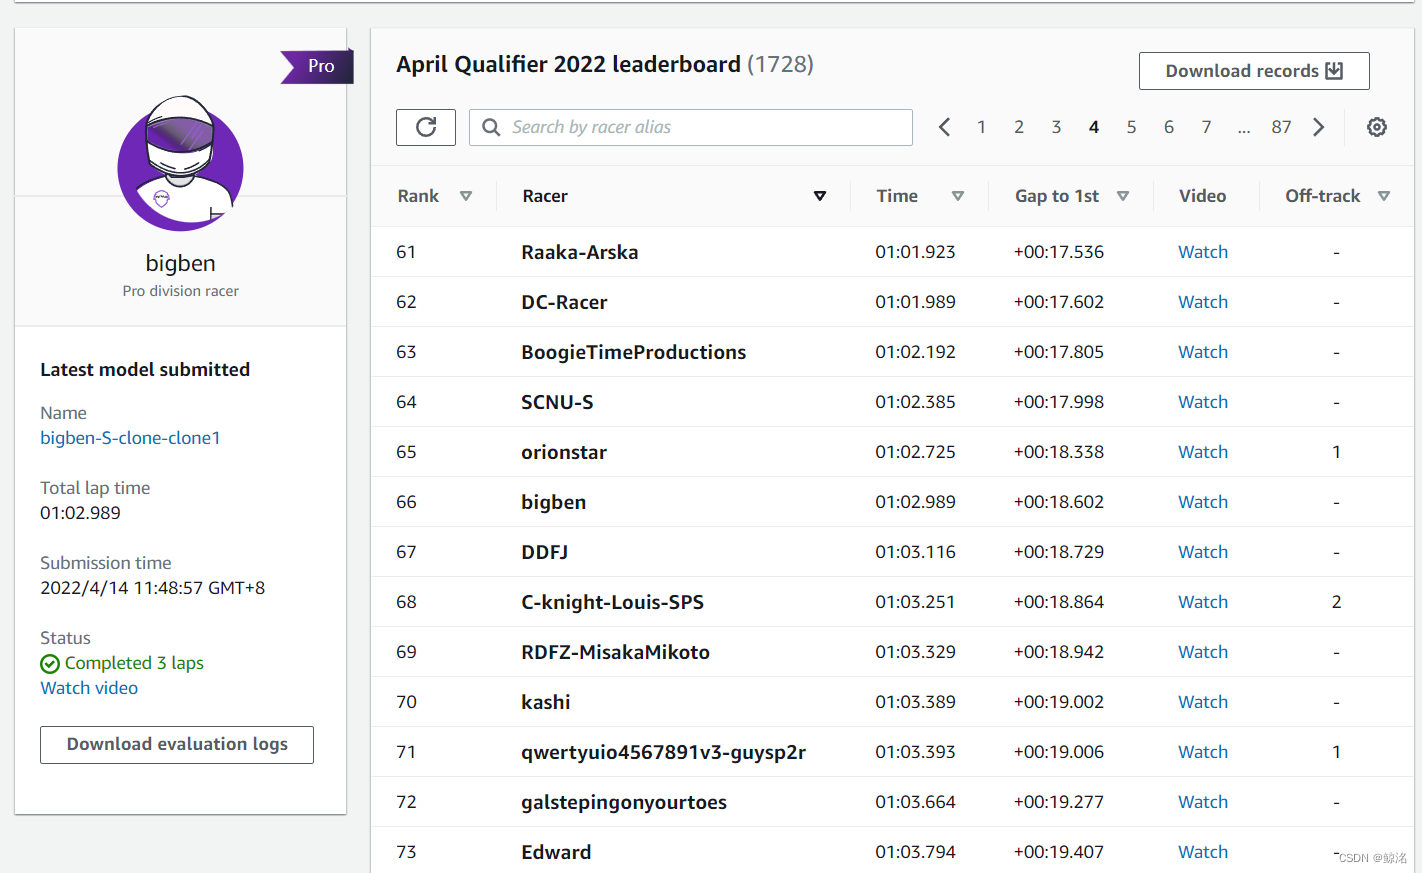
Task: Click the Pro division badge
Action: [317, 66]
